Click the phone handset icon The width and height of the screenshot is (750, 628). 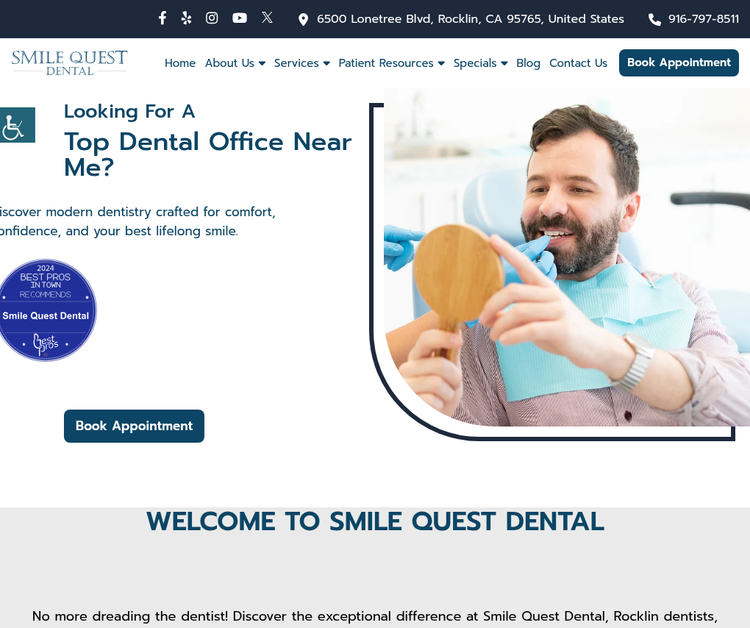pyautogui.click(x=654, y=20)
